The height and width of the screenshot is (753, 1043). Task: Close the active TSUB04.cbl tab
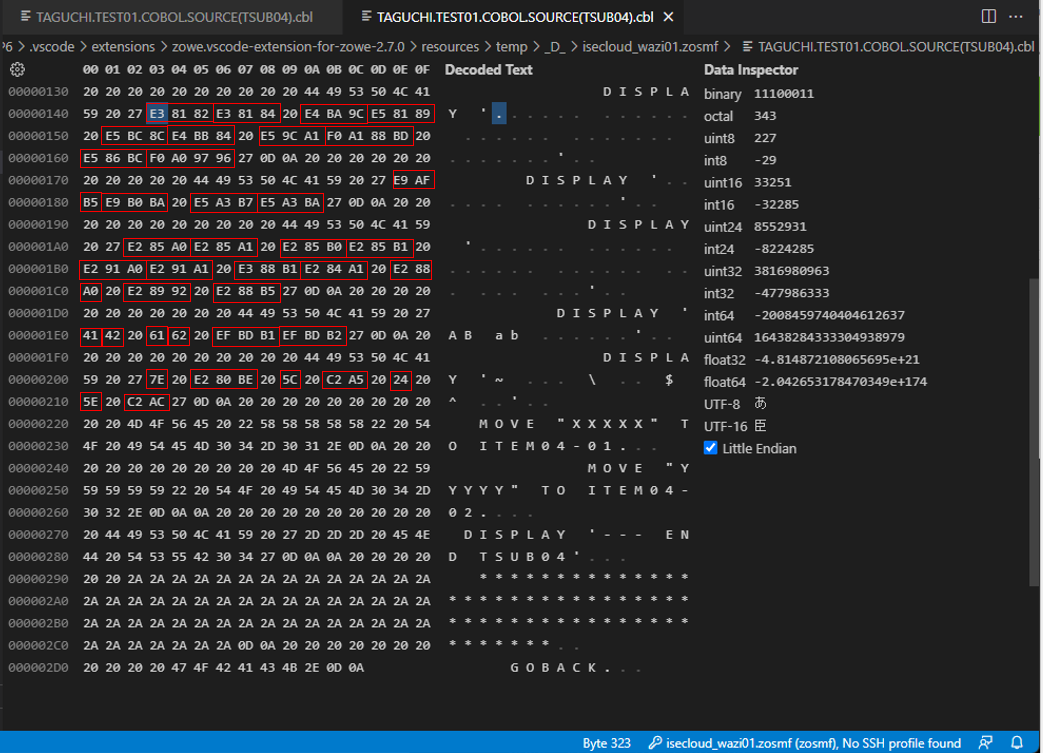click(x=668, y=17)
